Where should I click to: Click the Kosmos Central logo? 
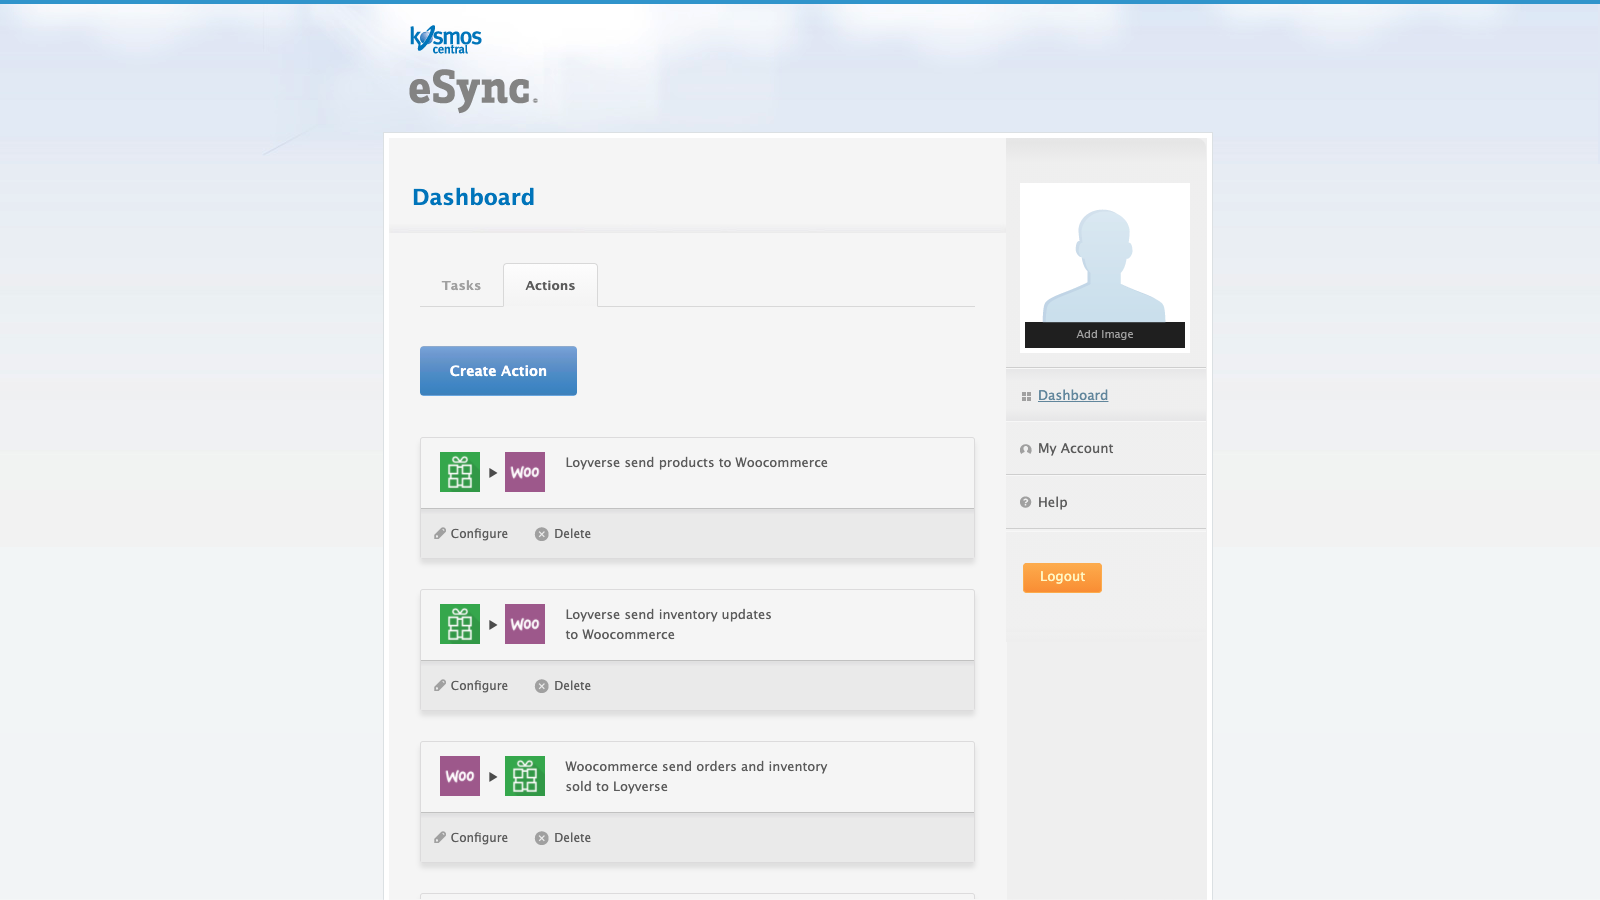coord(445,38)
